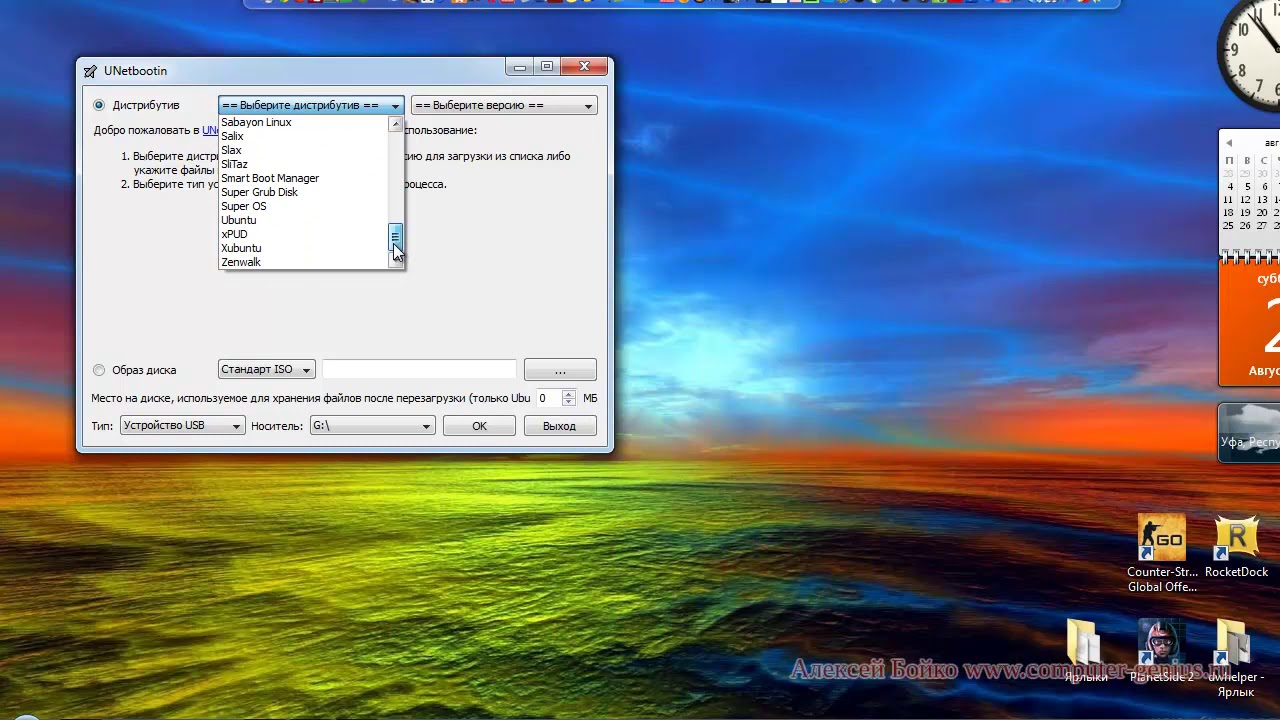Click the distribution list scrollbar thumb
Image resolution: width=1280 pixels, height=720 pixels.
click(x=396, y=237)
